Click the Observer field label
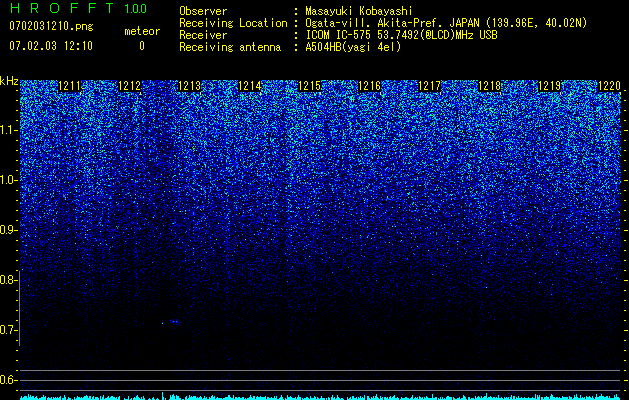The width and height of the screenshot is (629, 400). pos(203,11)
